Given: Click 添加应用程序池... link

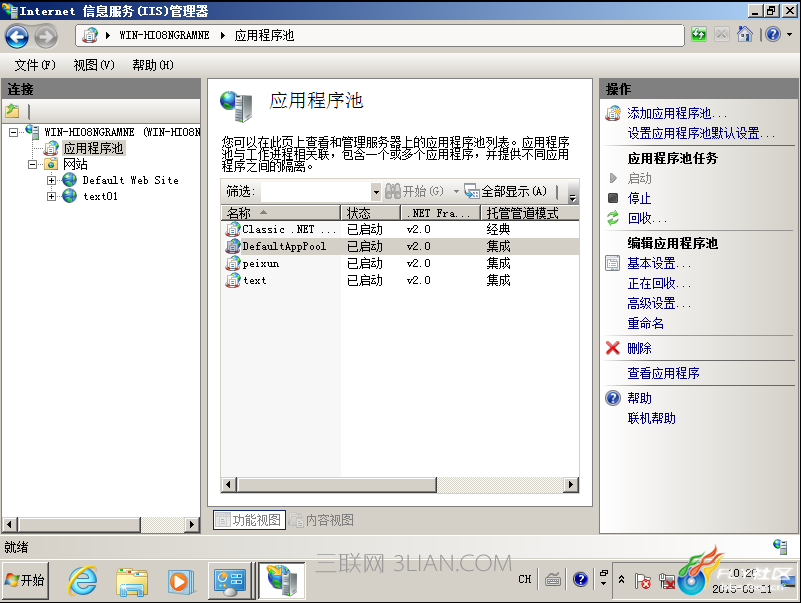Looking at the screenshot, I should point(677,113).
